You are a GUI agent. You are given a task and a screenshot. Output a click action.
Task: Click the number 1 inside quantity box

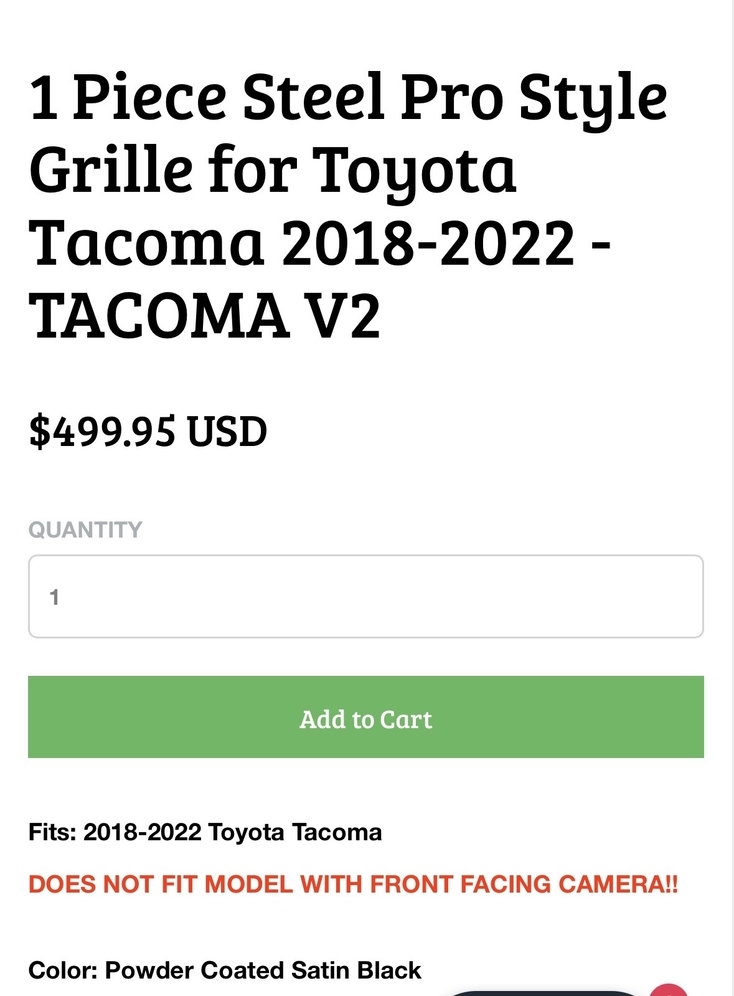55,597
